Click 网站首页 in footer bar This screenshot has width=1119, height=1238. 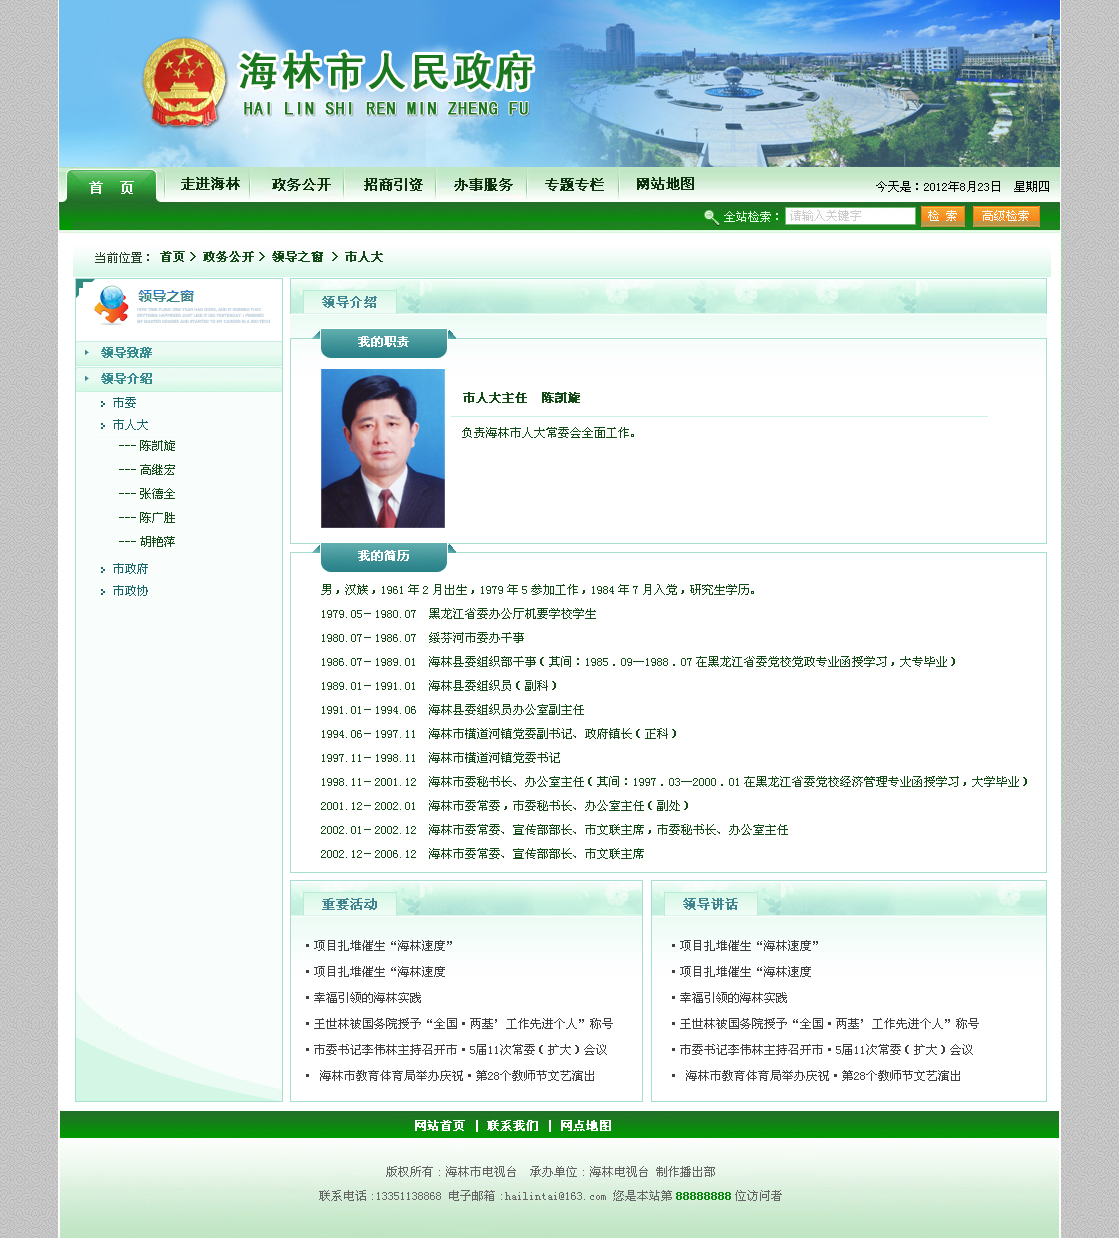(440, 1126)
